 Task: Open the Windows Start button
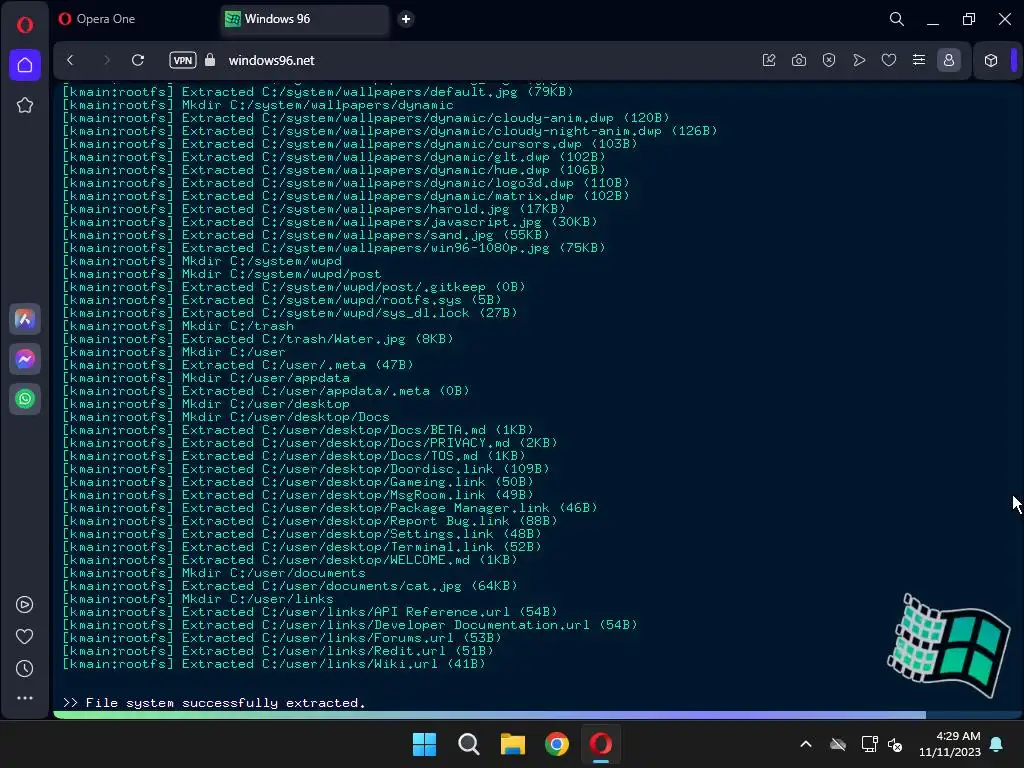click(x=424, y=744)
